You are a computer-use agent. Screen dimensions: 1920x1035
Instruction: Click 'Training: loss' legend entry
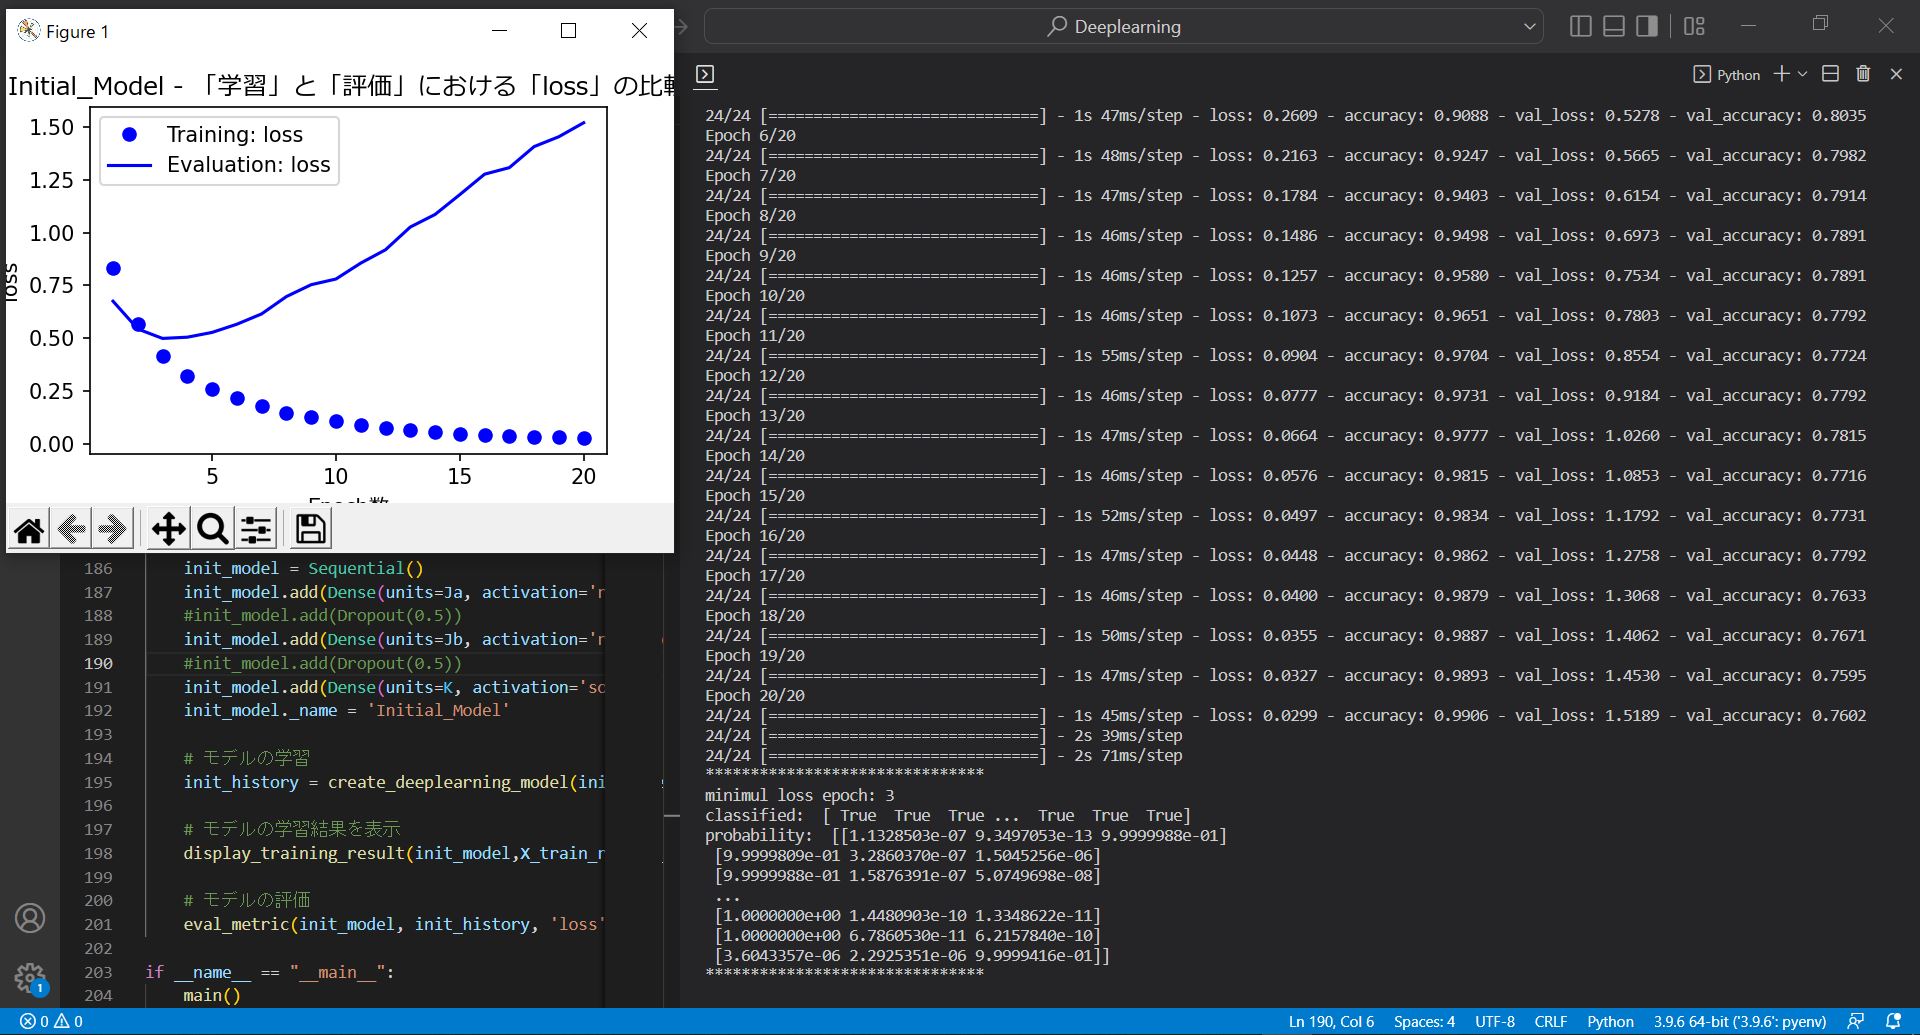point(234,135)
